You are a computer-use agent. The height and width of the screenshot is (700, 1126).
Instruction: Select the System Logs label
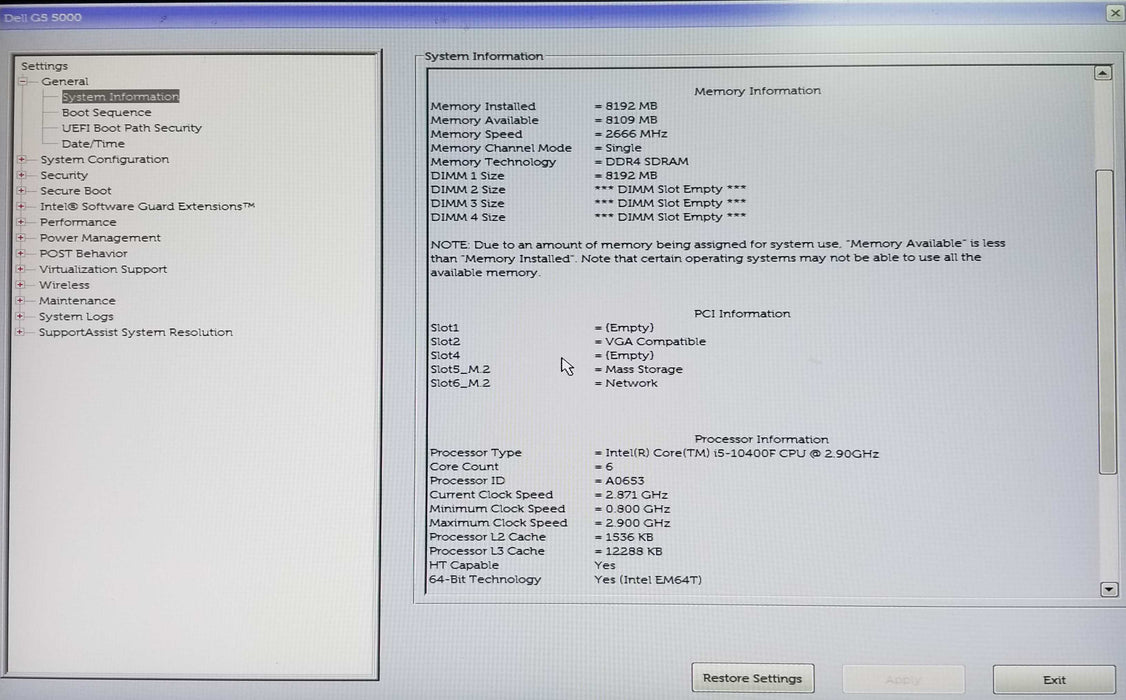point(76,317)
